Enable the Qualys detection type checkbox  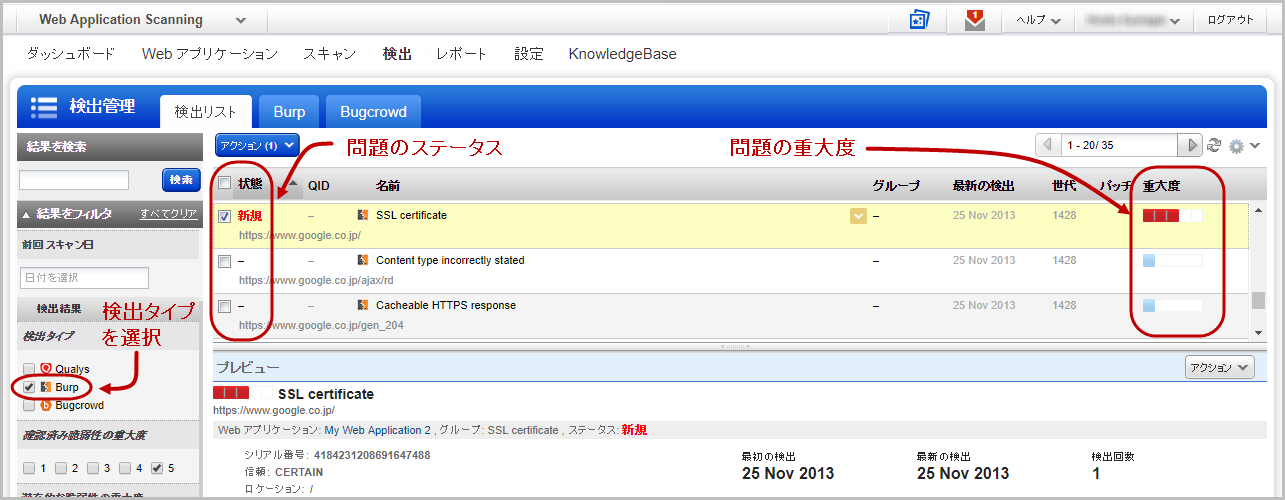[29, 369]
